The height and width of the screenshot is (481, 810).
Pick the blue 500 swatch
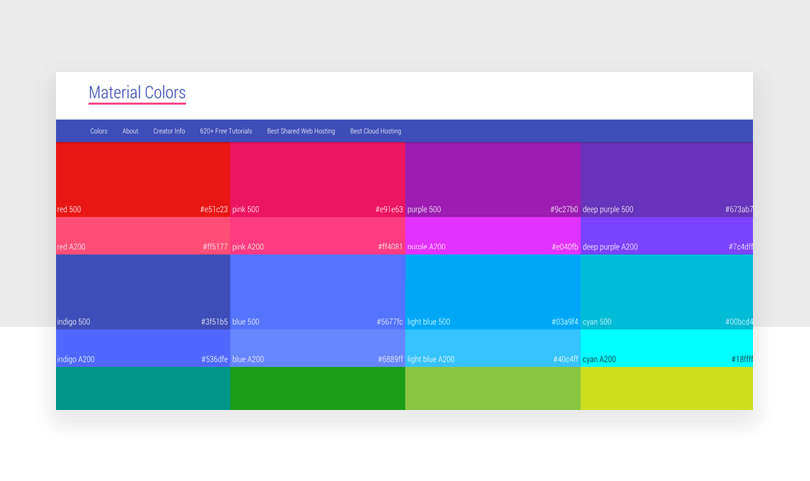318,292
